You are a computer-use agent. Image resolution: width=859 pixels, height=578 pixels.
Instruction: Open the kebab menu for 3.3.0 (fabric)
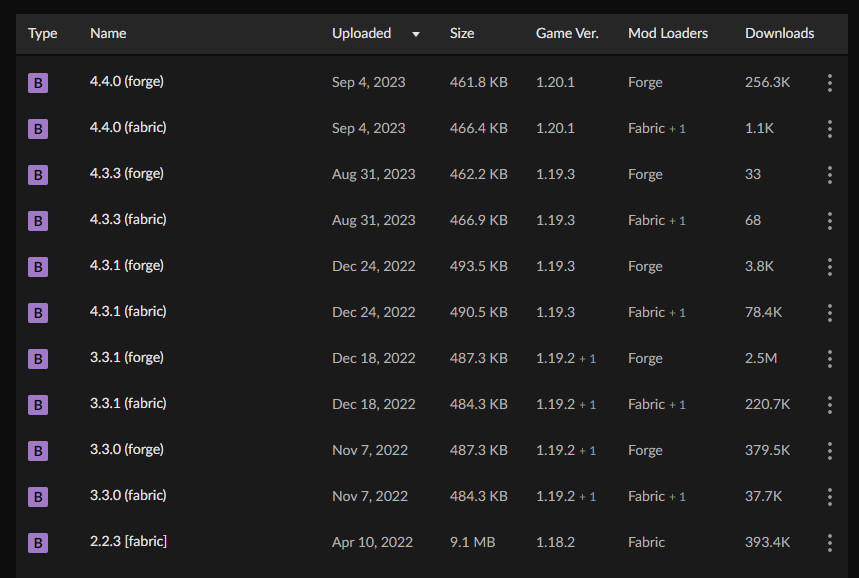click(829, 496)
